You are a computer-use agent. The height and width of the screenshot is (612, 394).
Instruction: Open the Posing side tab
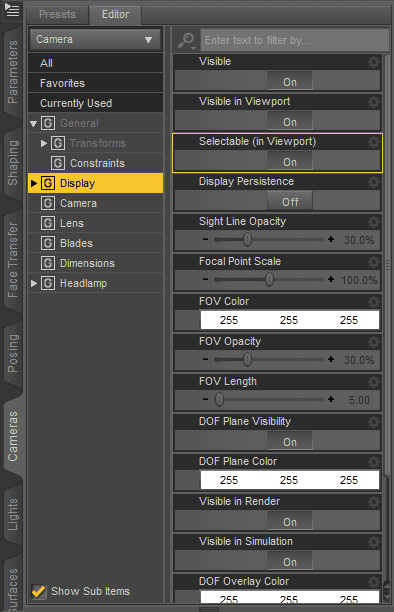click(12, 353)
